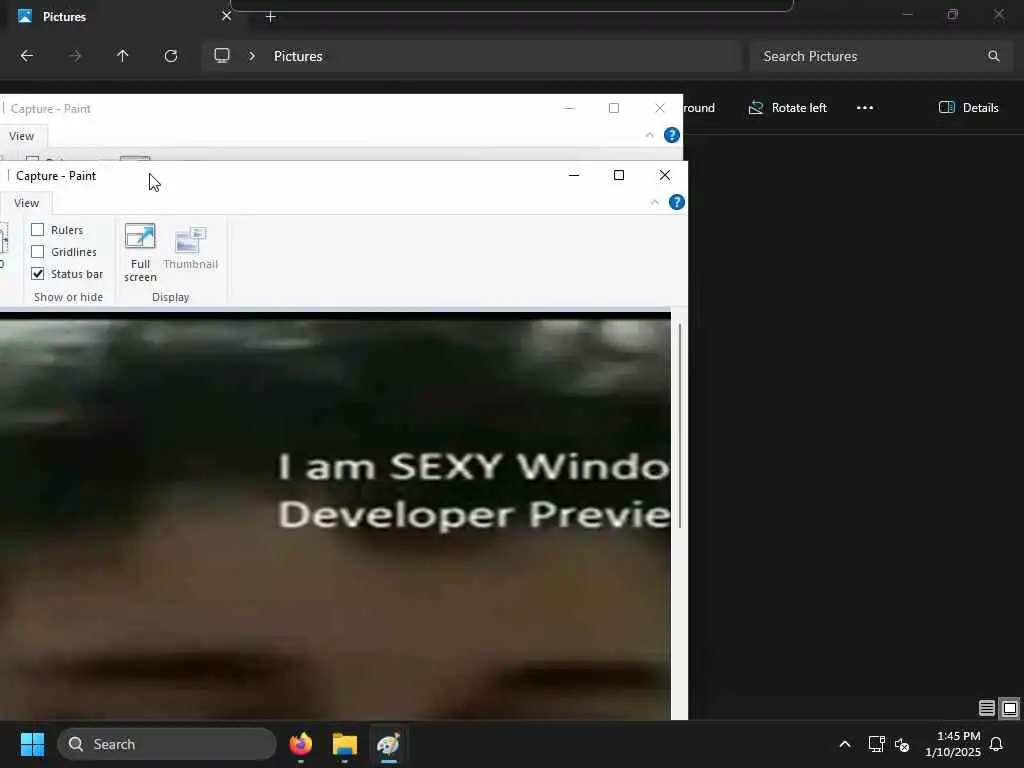
Task: Open help icon in background Paint window
Action: [x=671, y=135]
